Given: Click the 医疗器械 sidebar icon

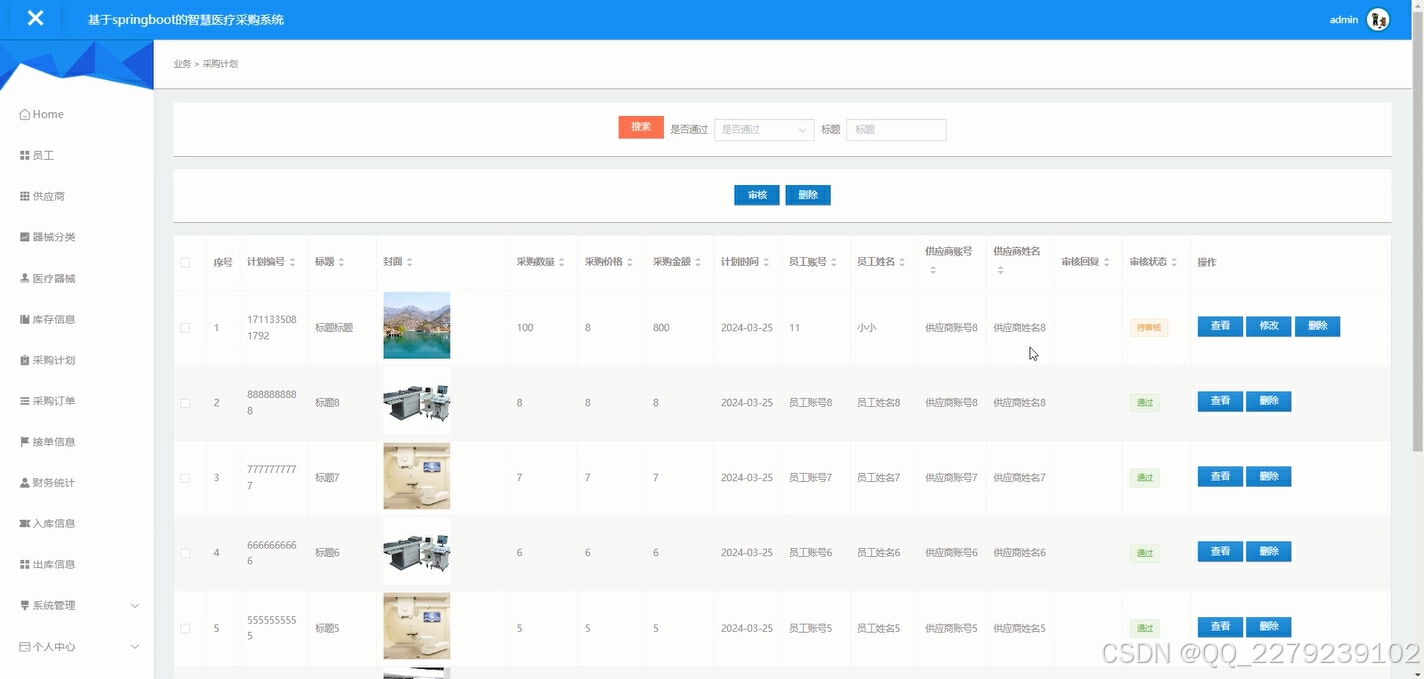Looking at the screenshot, I should tap(24, 277).
